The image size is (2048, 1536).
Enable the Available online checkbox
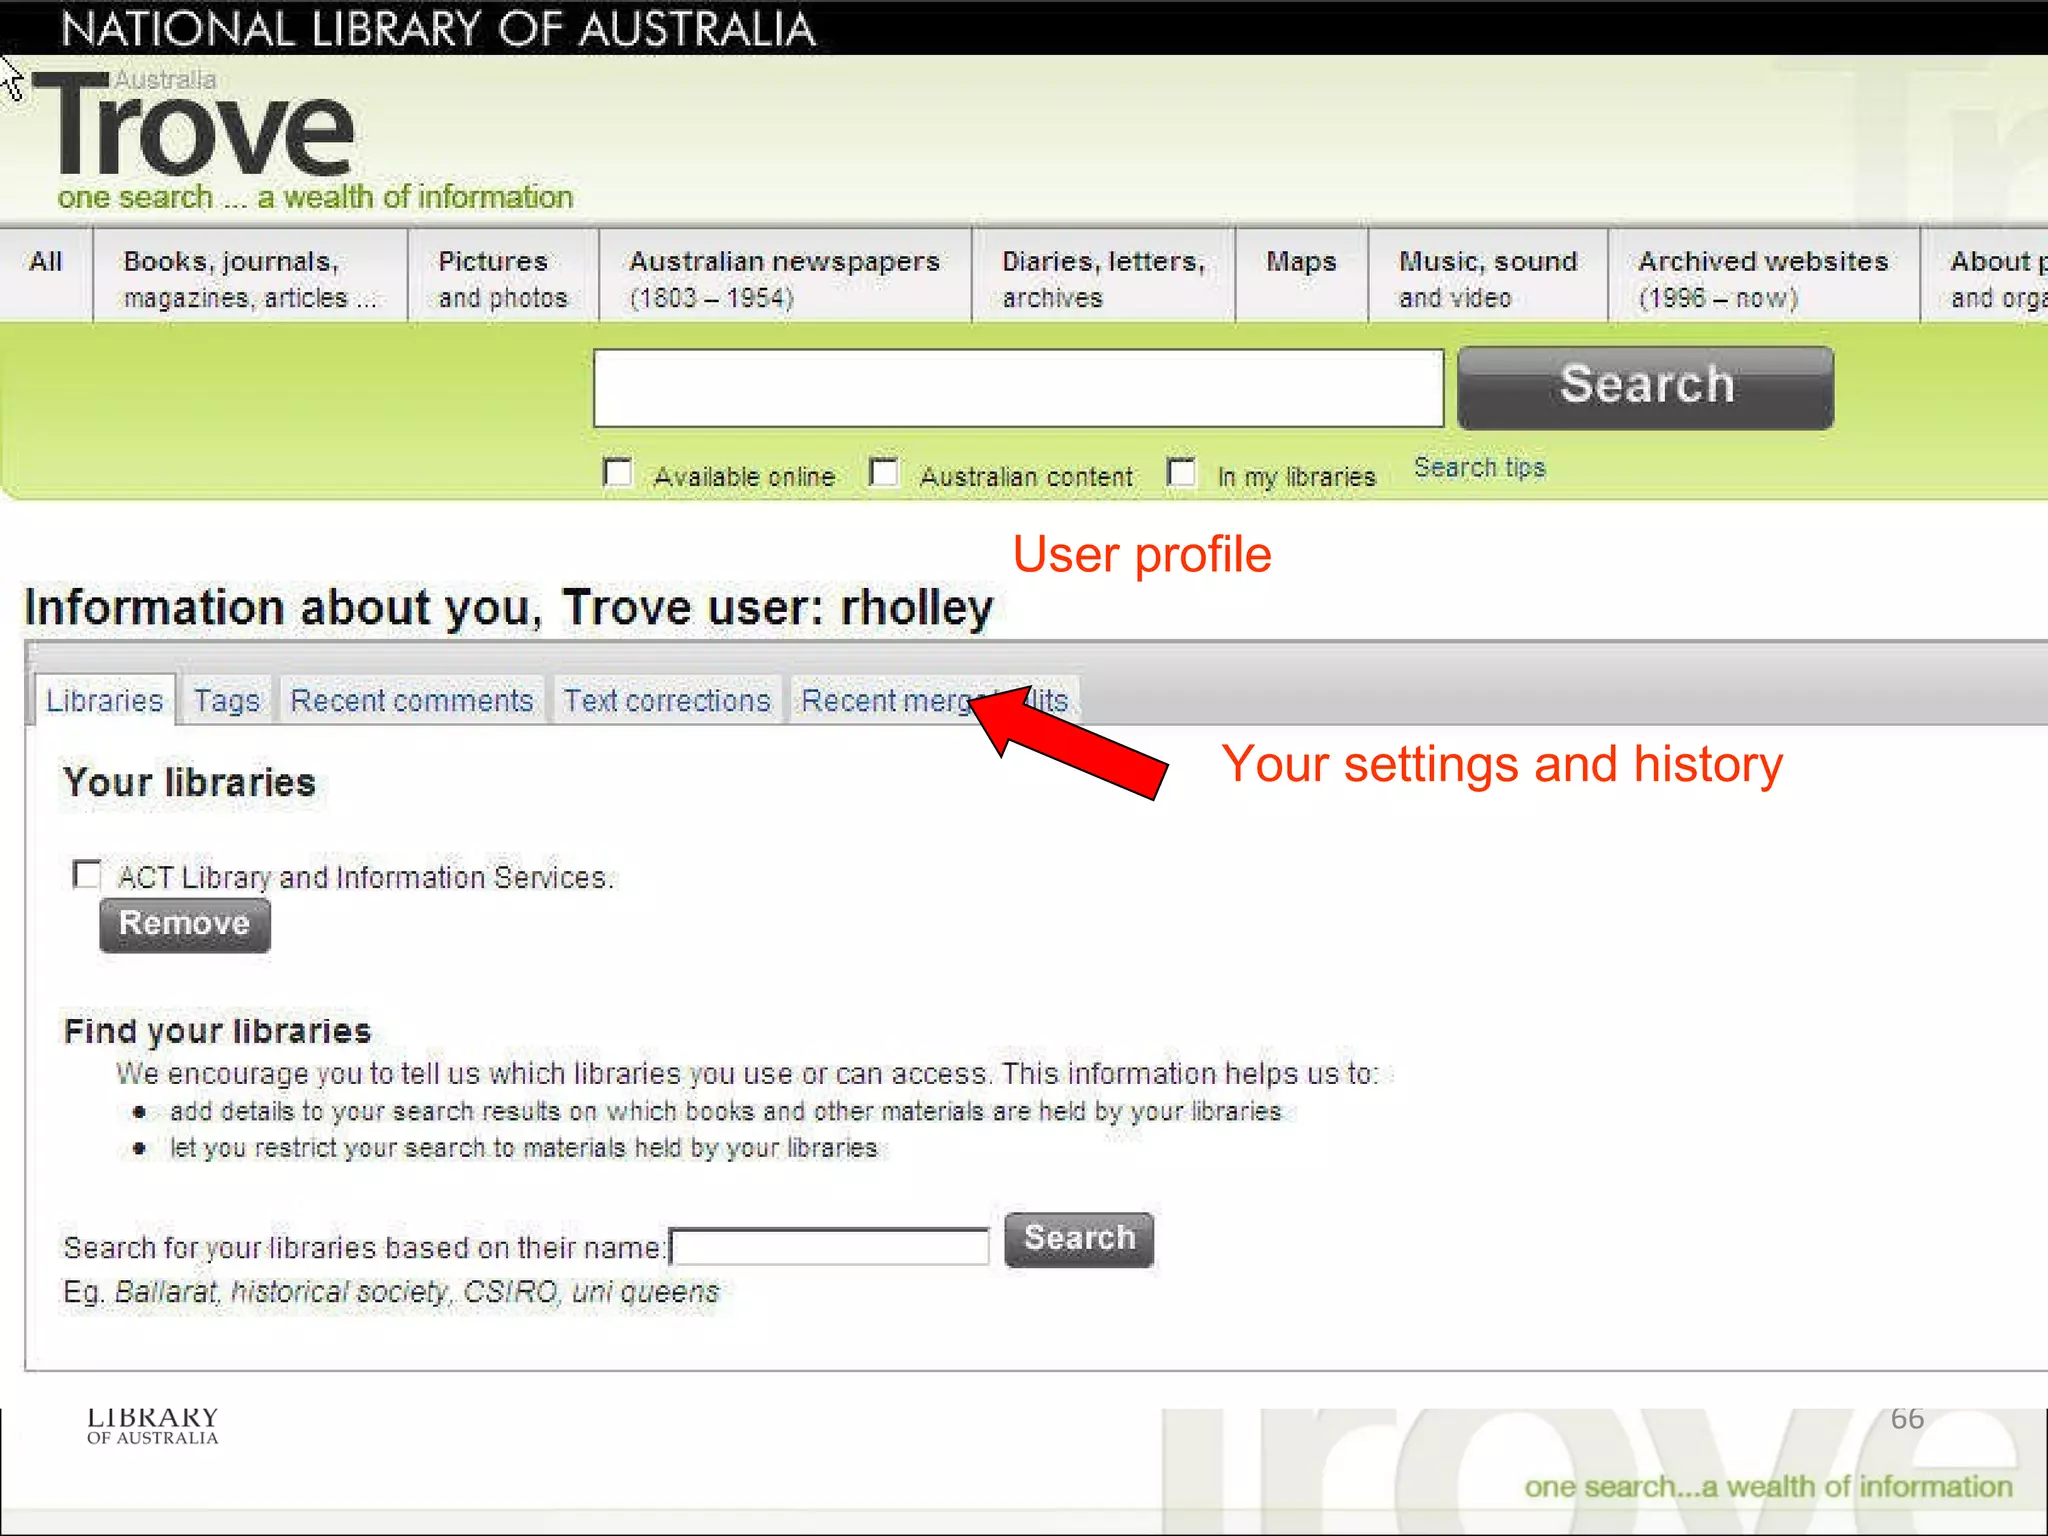tap(618, 472)
